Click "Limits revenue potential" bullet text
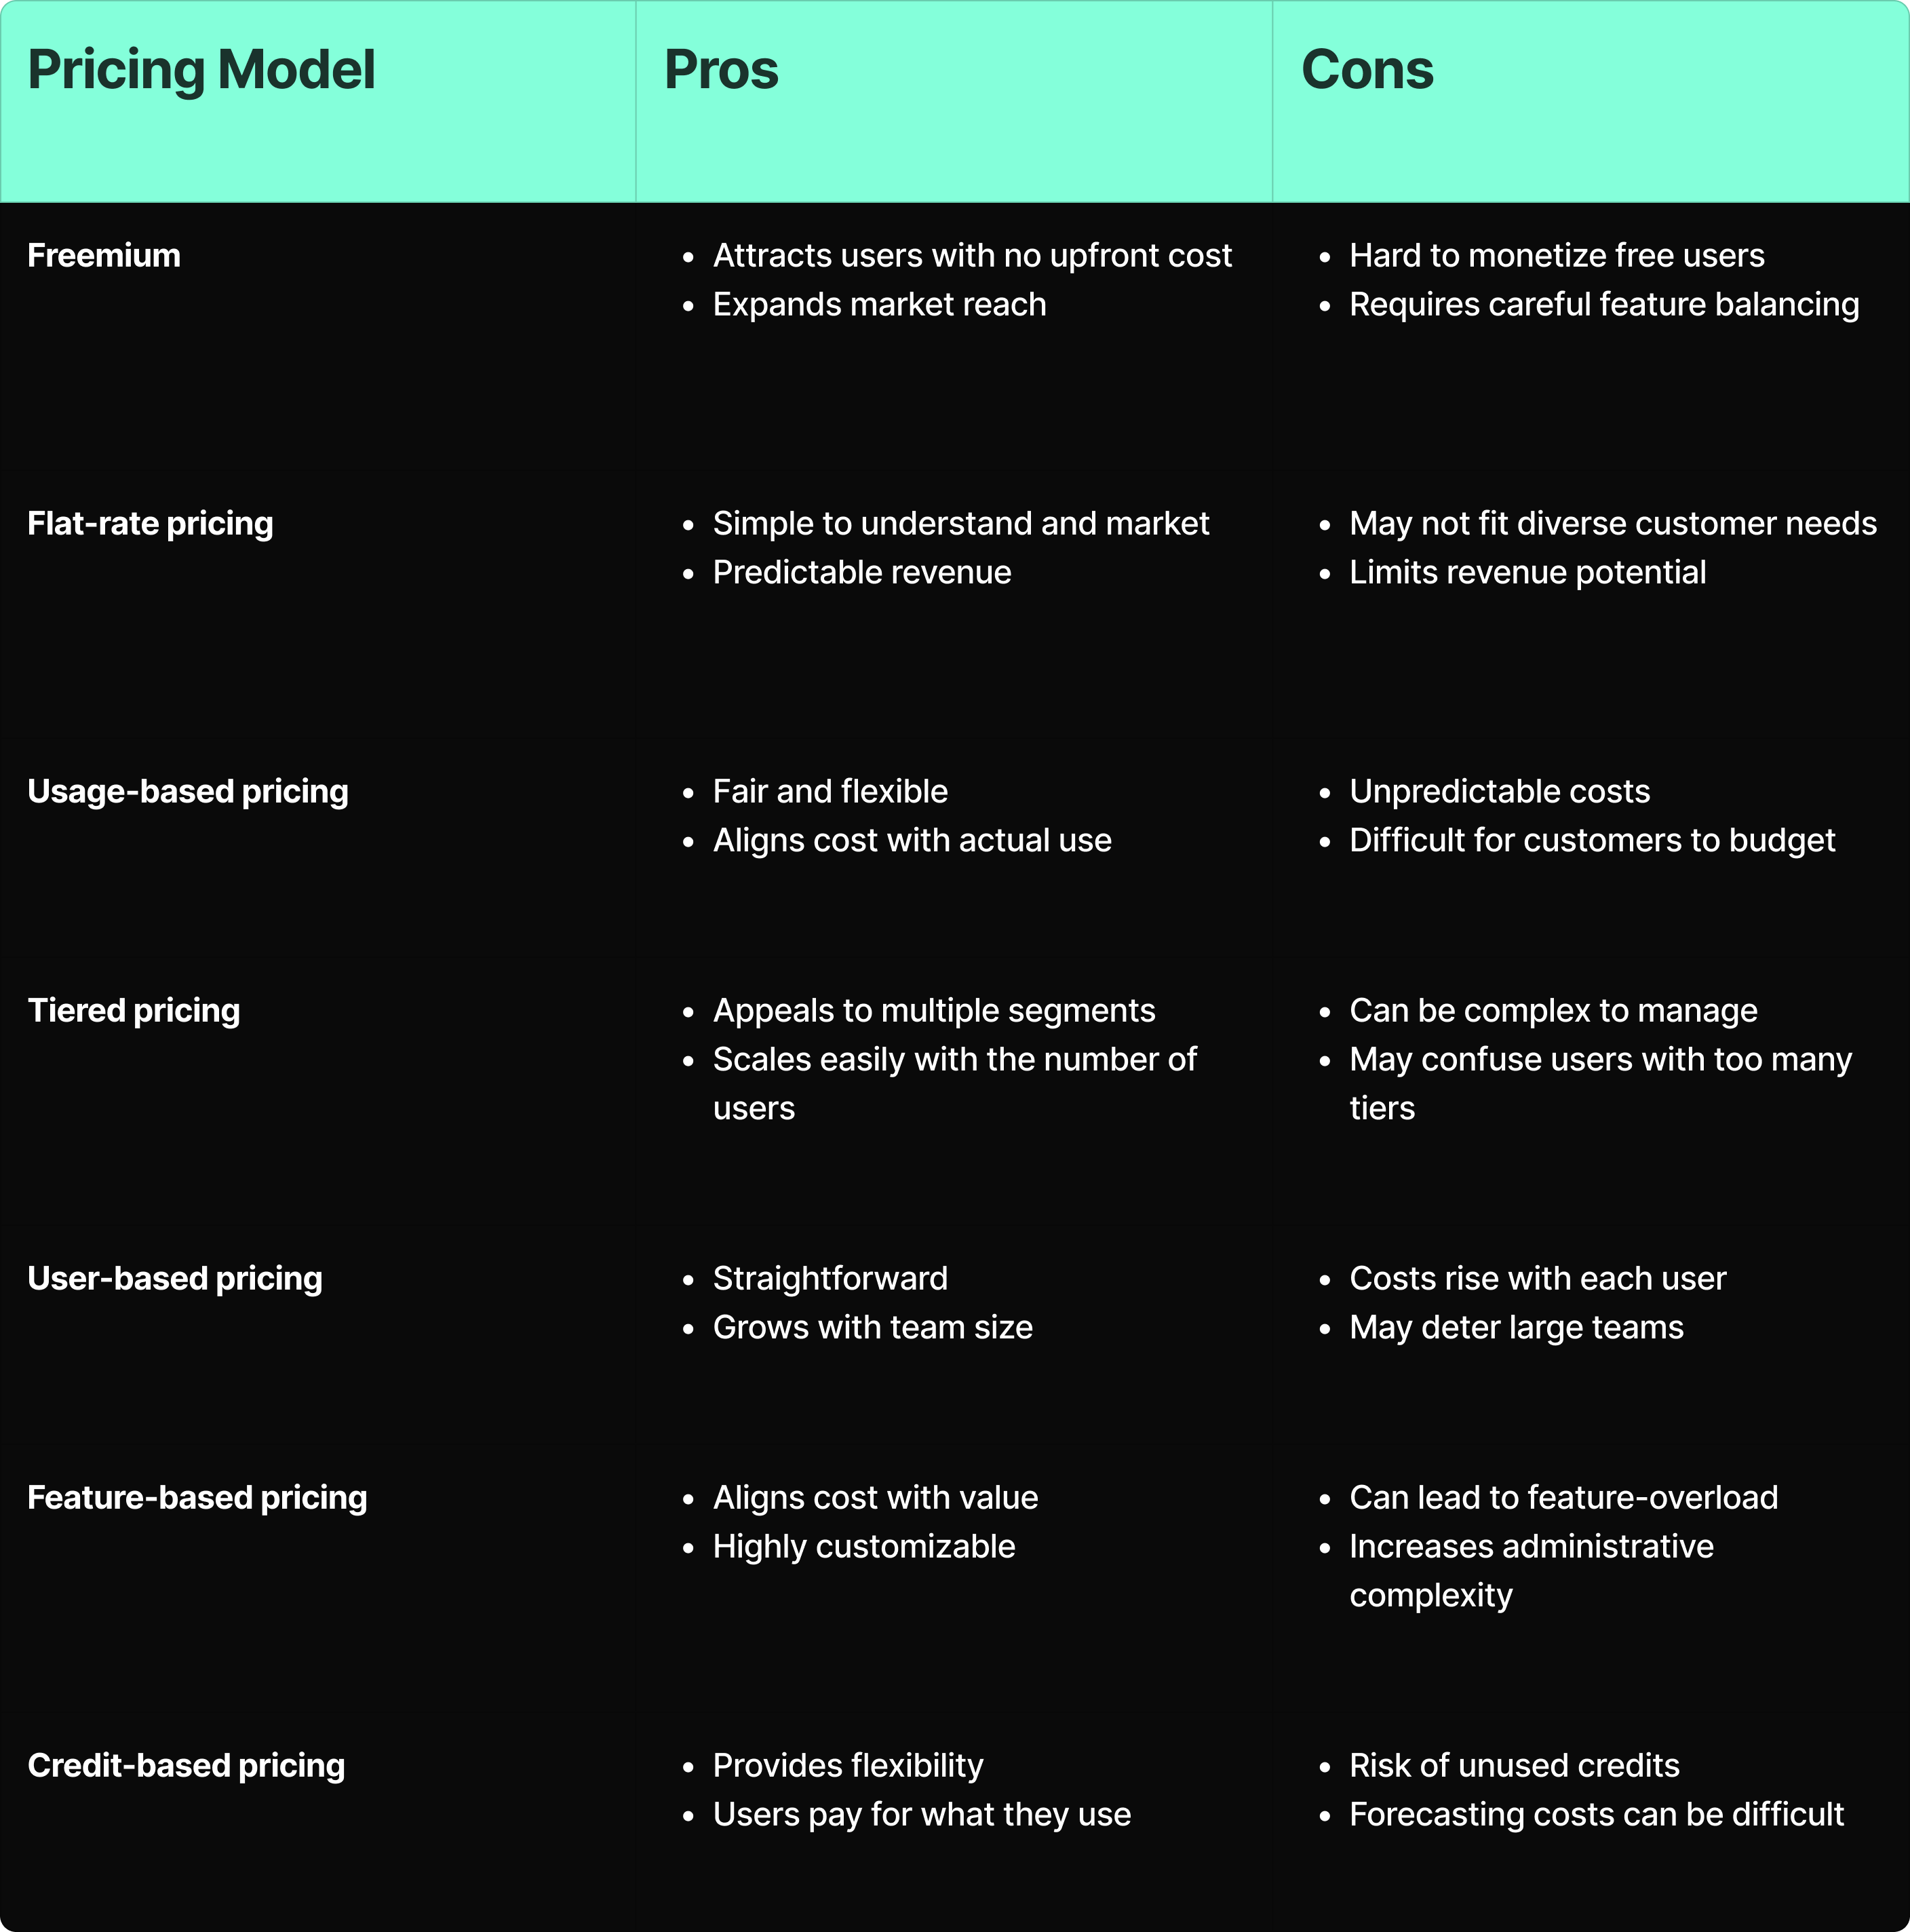This screenshot has height=1932, width=1910. click(x=1527, y=573)
